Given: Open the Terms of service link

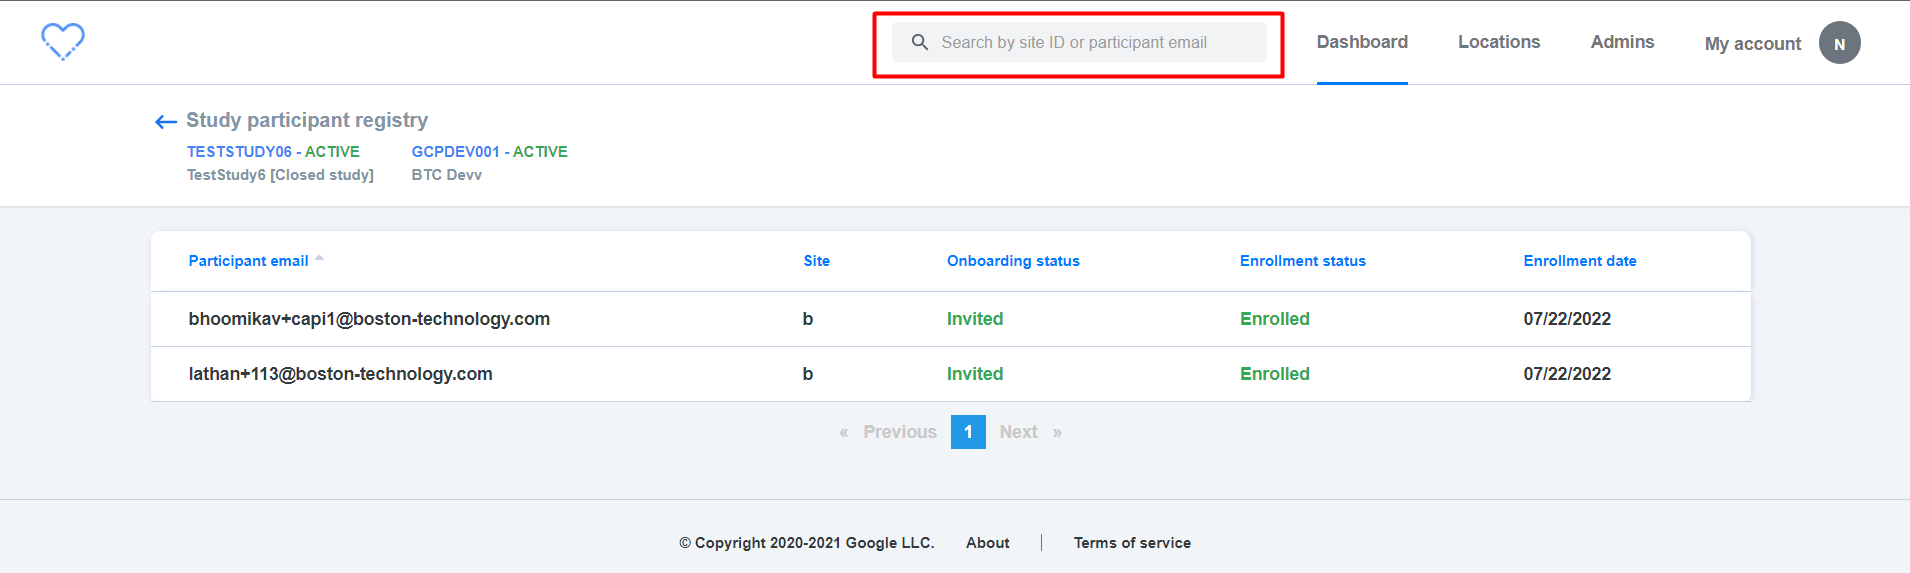Looking at the screenshot, I should click(1132, 543).
